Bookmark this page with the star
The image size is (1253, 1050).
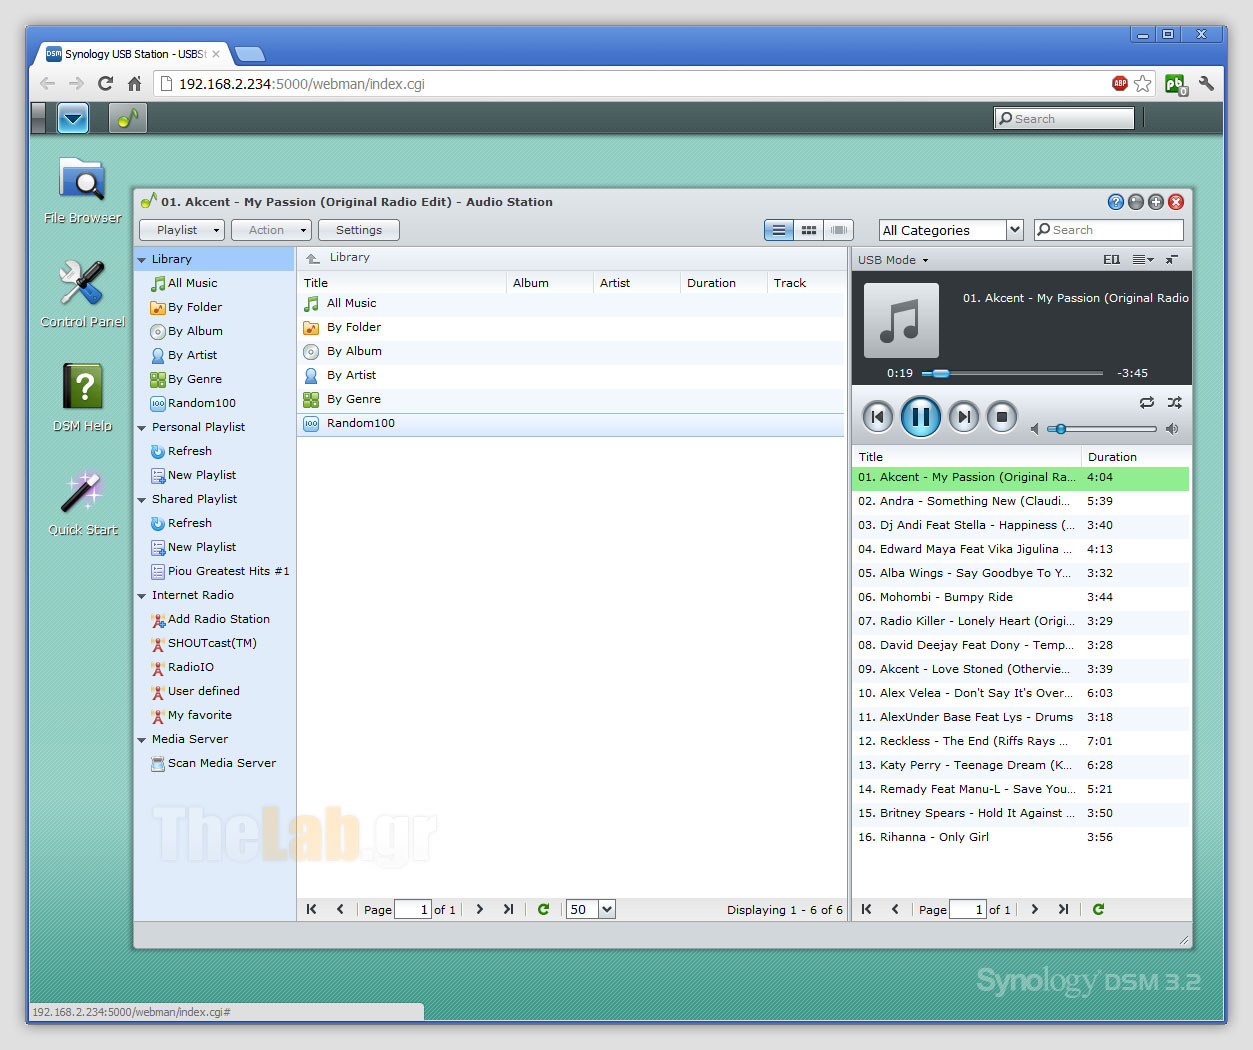(x=1143, y=84)
